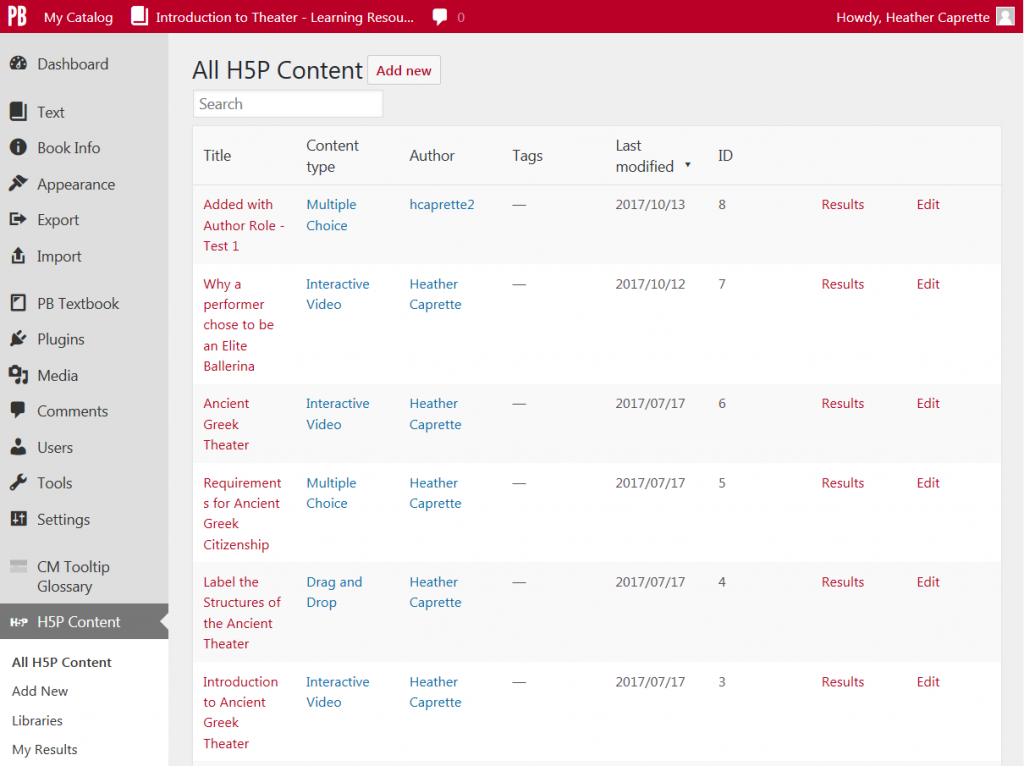Image resolution: width=1024 pixels, height=766 pixels.
Task: Open Results for Added with Author Role
Action: click(842, 204)
